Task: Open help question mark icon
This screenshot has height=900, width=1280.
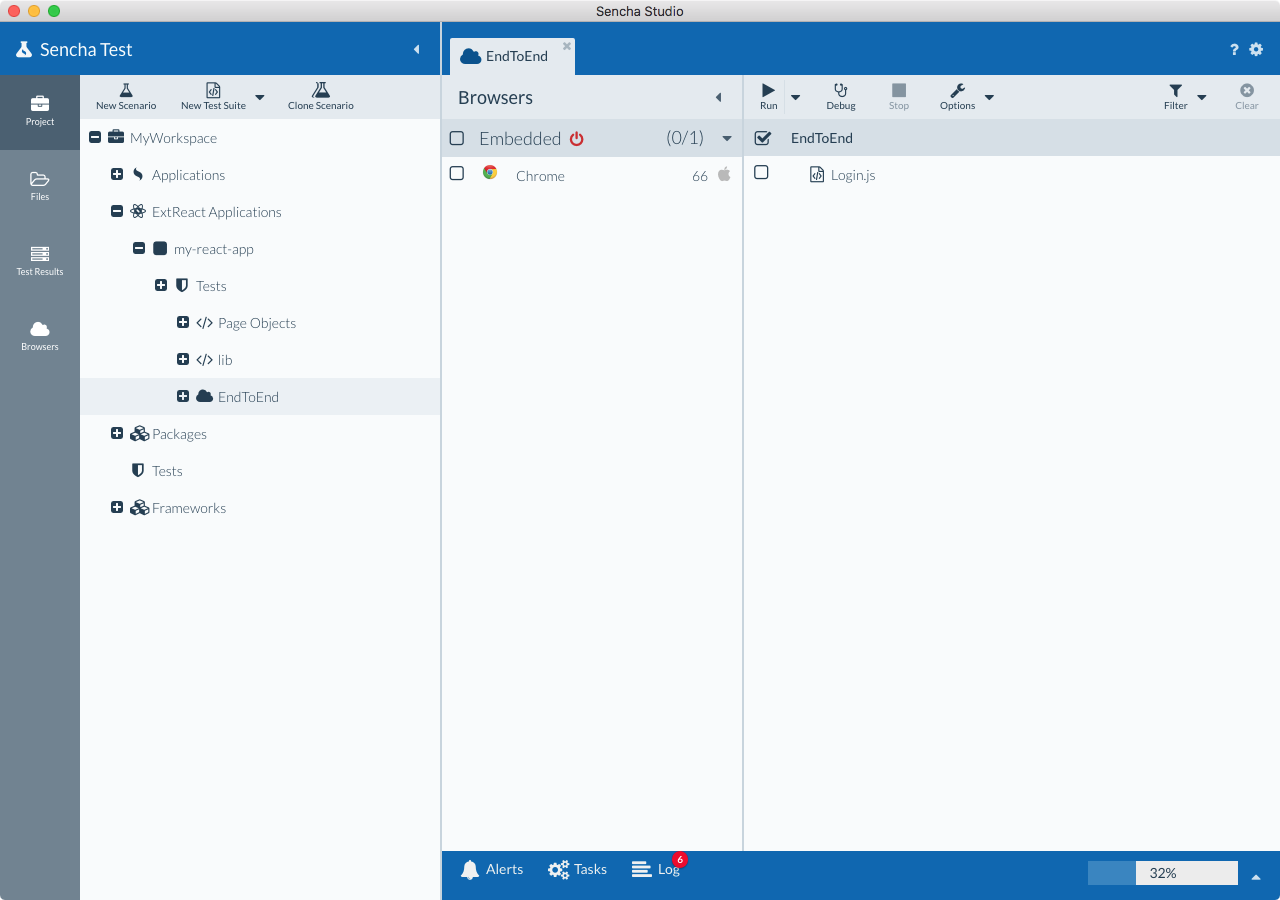Action: click(x=1234, y=50)
